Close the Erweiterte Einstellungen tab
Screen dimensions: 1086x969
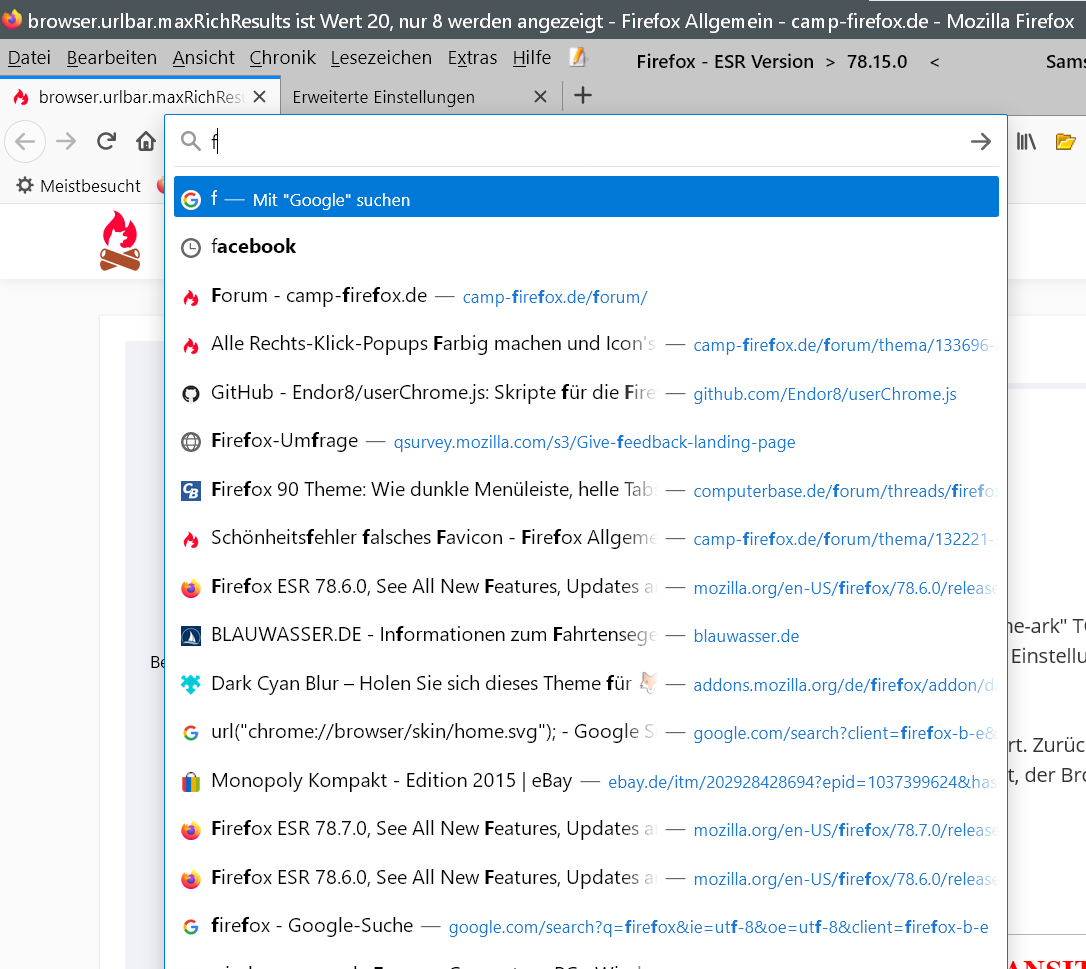[540, 97]
